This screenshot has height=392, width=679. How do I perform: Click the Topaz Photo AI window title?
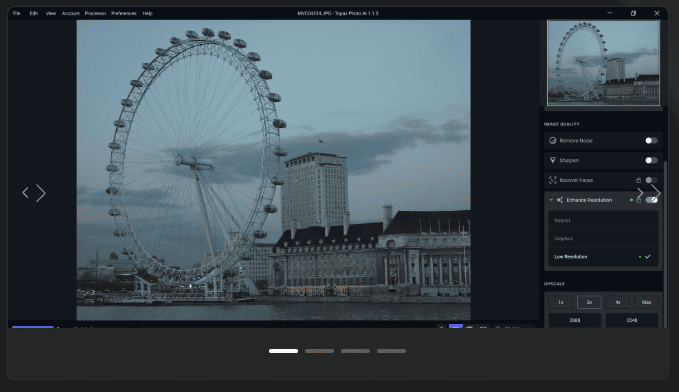point(338,13)
